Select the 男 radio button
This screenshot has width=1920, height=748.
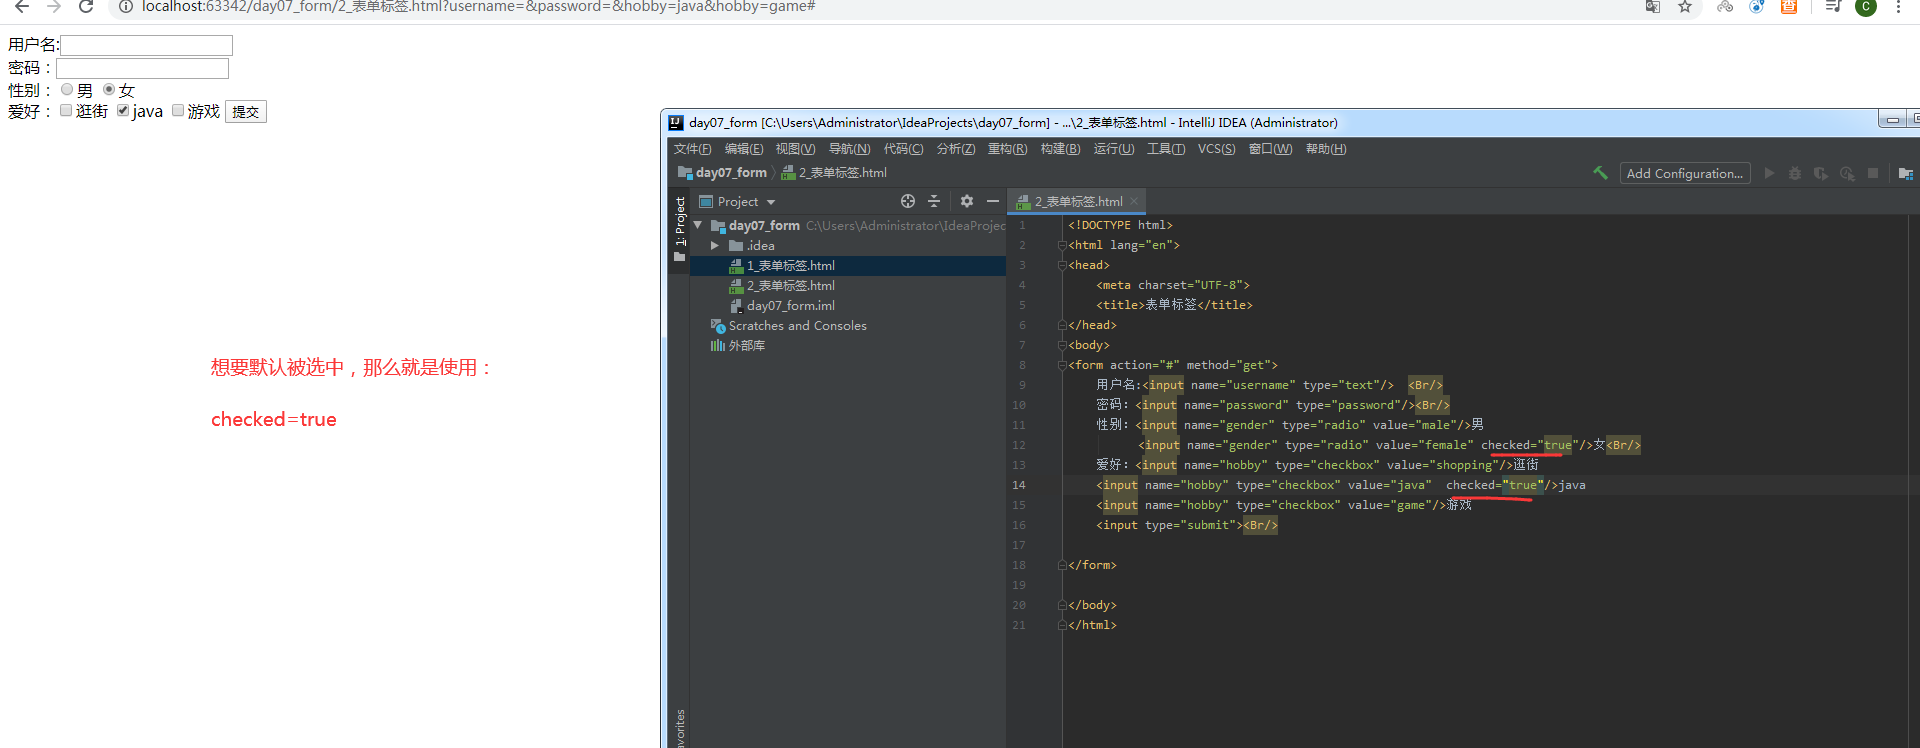[67, 90]
